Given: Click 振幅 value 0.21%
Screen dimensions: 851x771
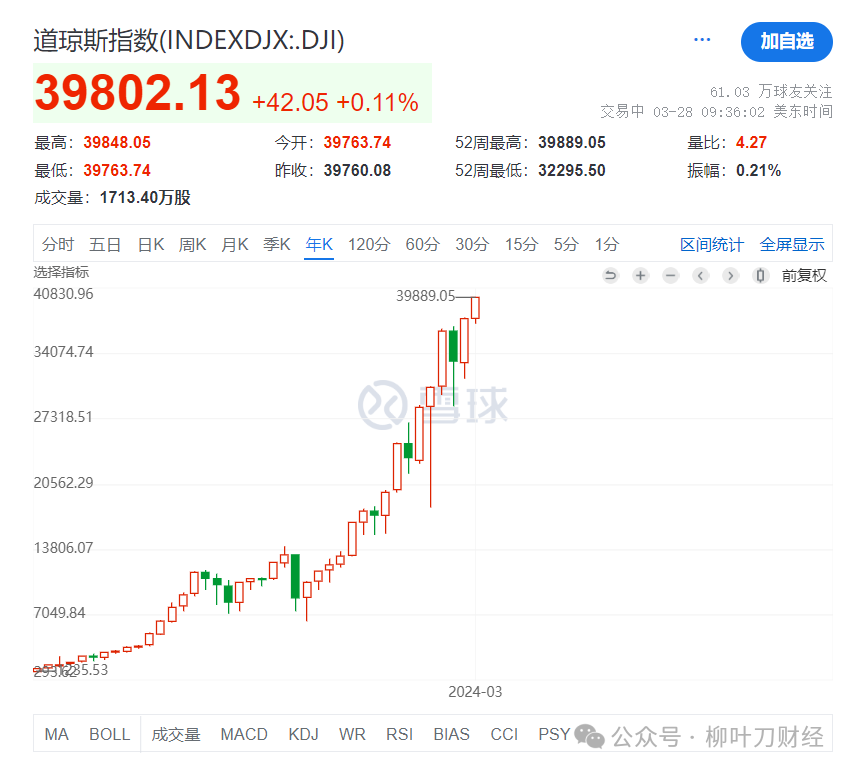Looking at the screenshot, I should tap(758, 170).
